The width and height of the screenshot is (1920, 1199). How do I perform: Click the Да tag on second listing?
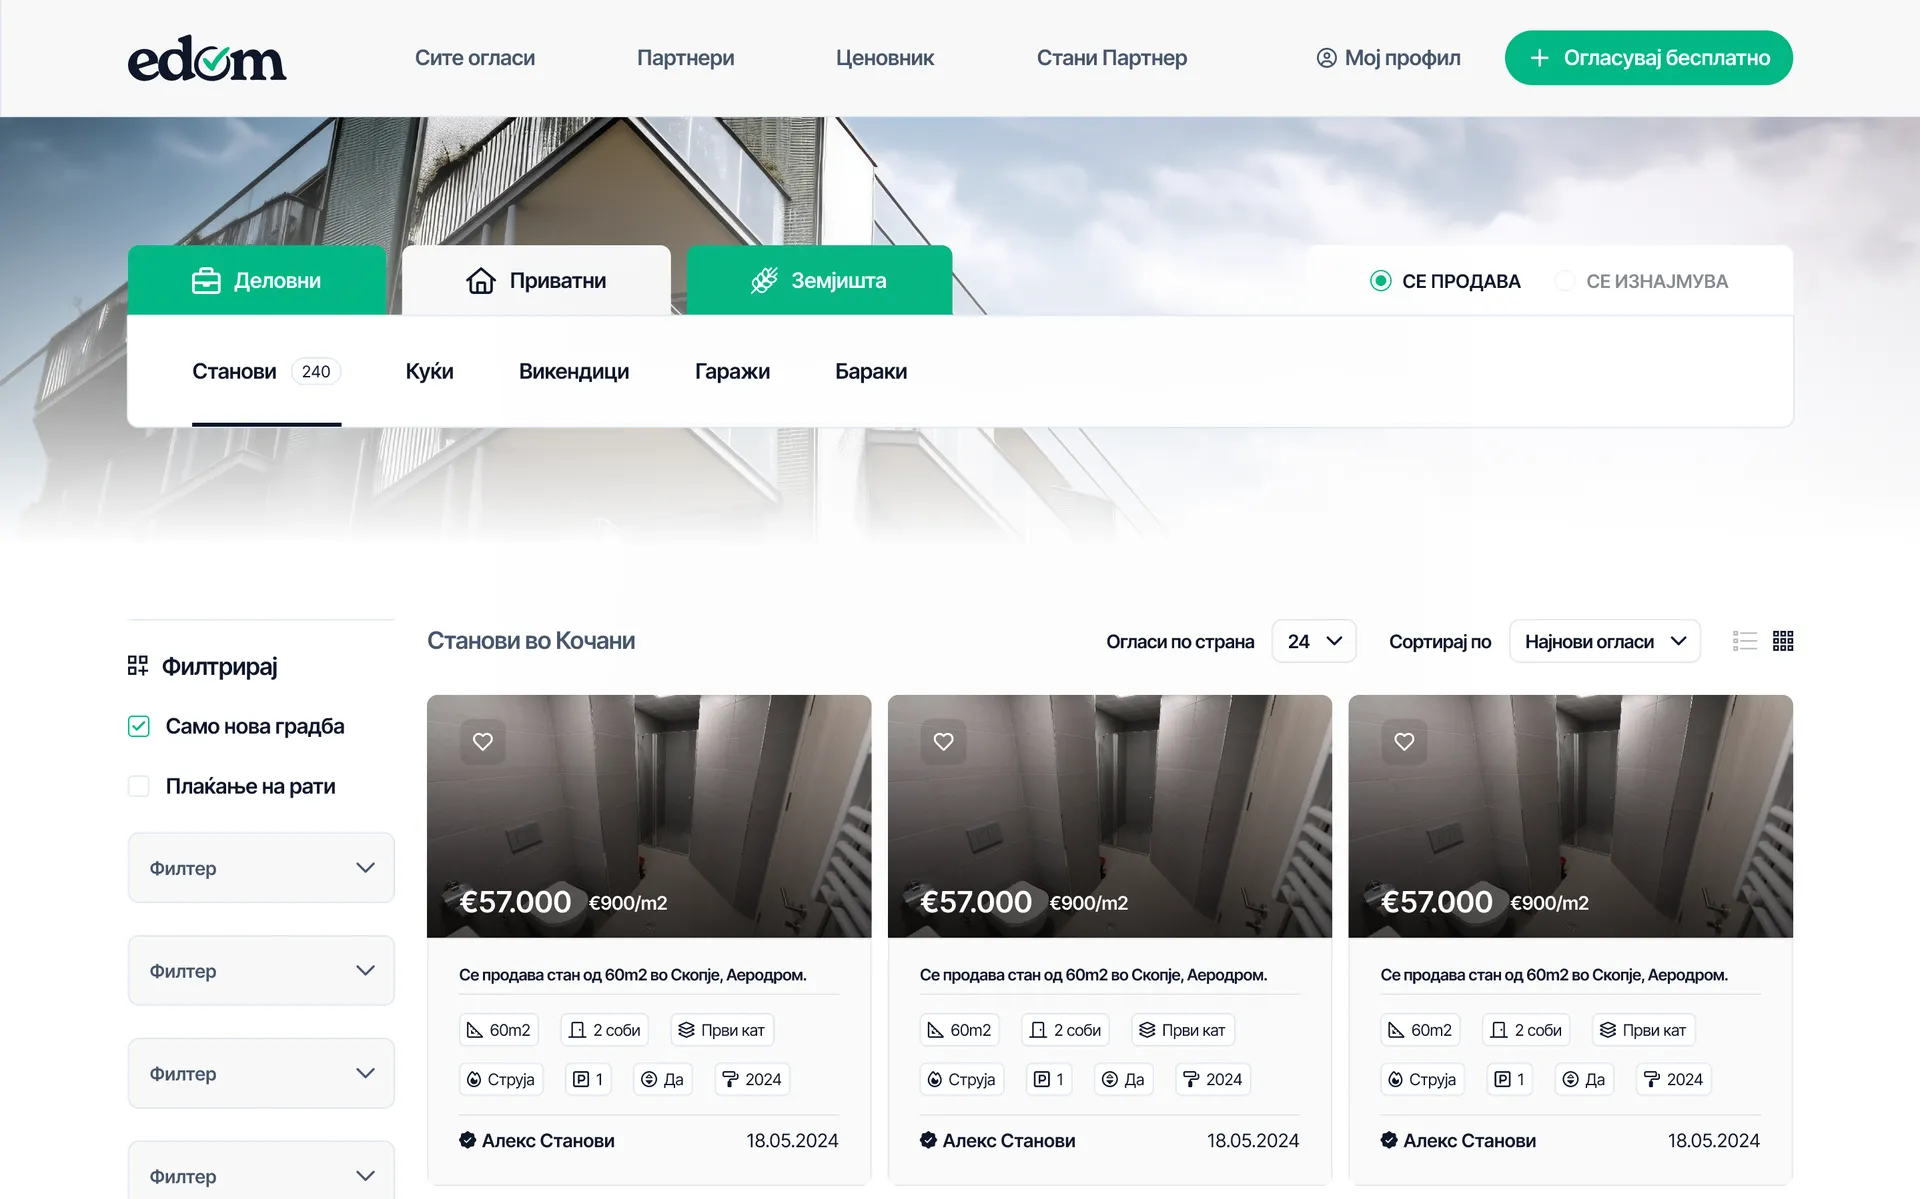tap(1123, 1079)
